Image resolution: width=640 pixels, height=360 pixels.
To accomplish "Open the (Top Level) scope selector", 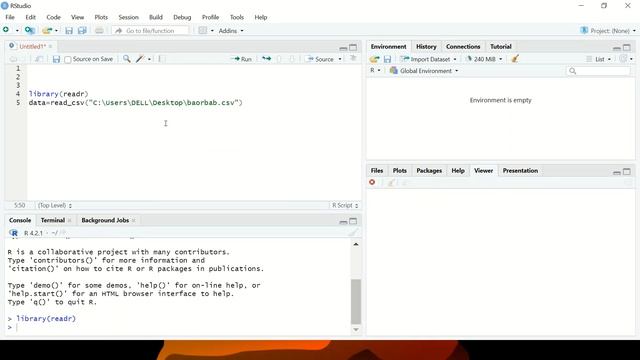I will point(55,205).
